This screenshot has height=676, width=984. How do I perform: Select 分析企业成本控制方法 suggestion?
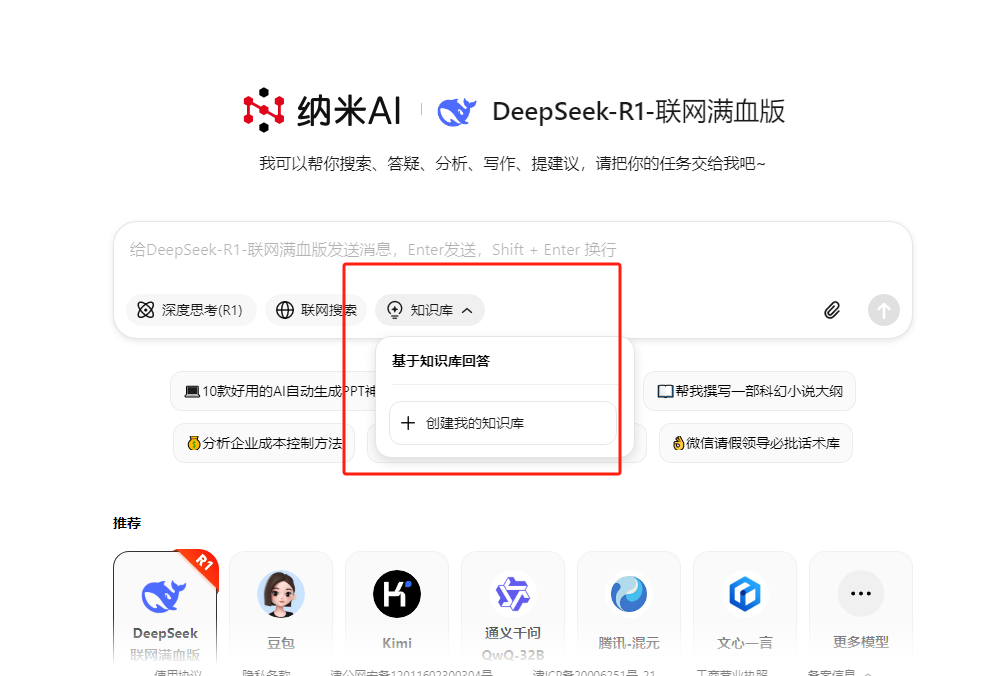(264, 443)
